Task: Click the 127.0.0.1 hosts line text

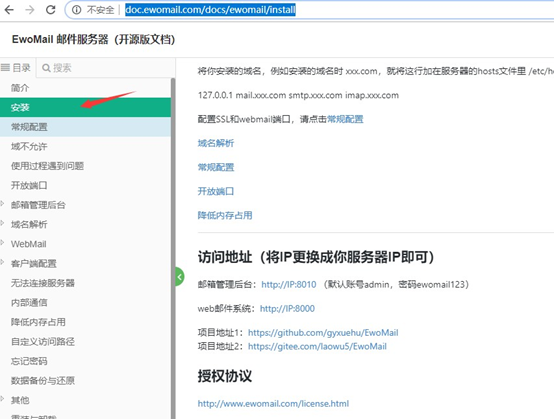Action: click(298, 95)
